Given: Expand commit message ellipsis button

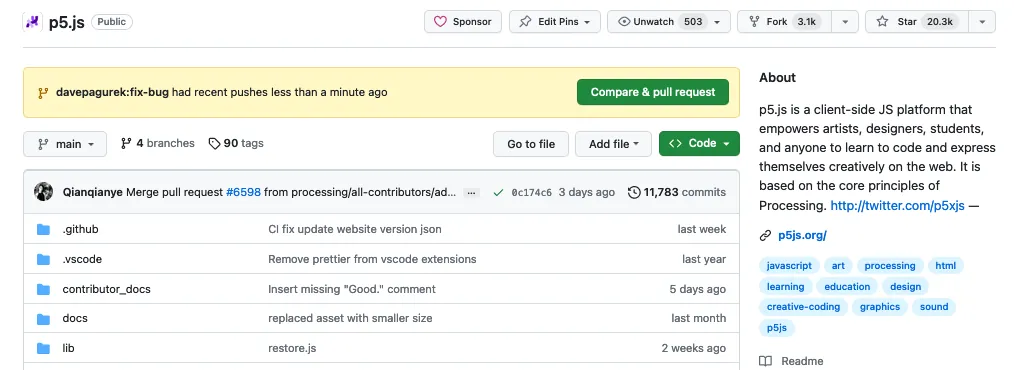Looking at the screenshot, I should [x=472, y=192].
